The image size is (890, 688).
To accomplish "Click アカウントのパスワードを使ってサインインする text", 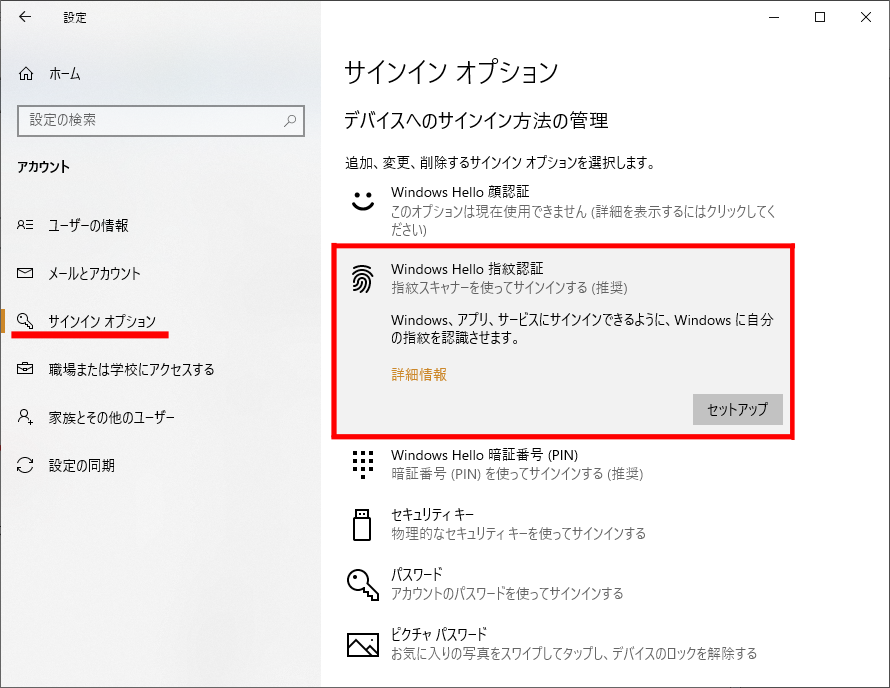I will click(507, 594).
